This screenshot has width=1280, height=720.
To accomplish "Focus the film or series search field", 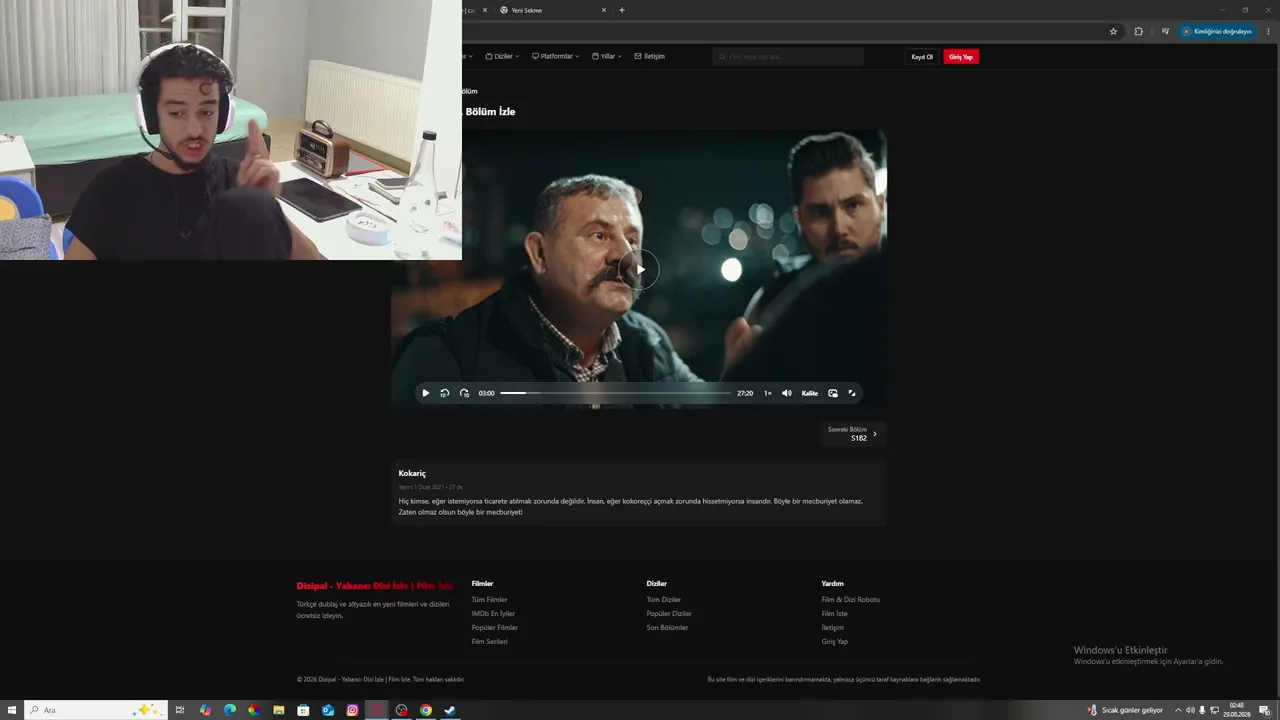I will click(788, 57).
